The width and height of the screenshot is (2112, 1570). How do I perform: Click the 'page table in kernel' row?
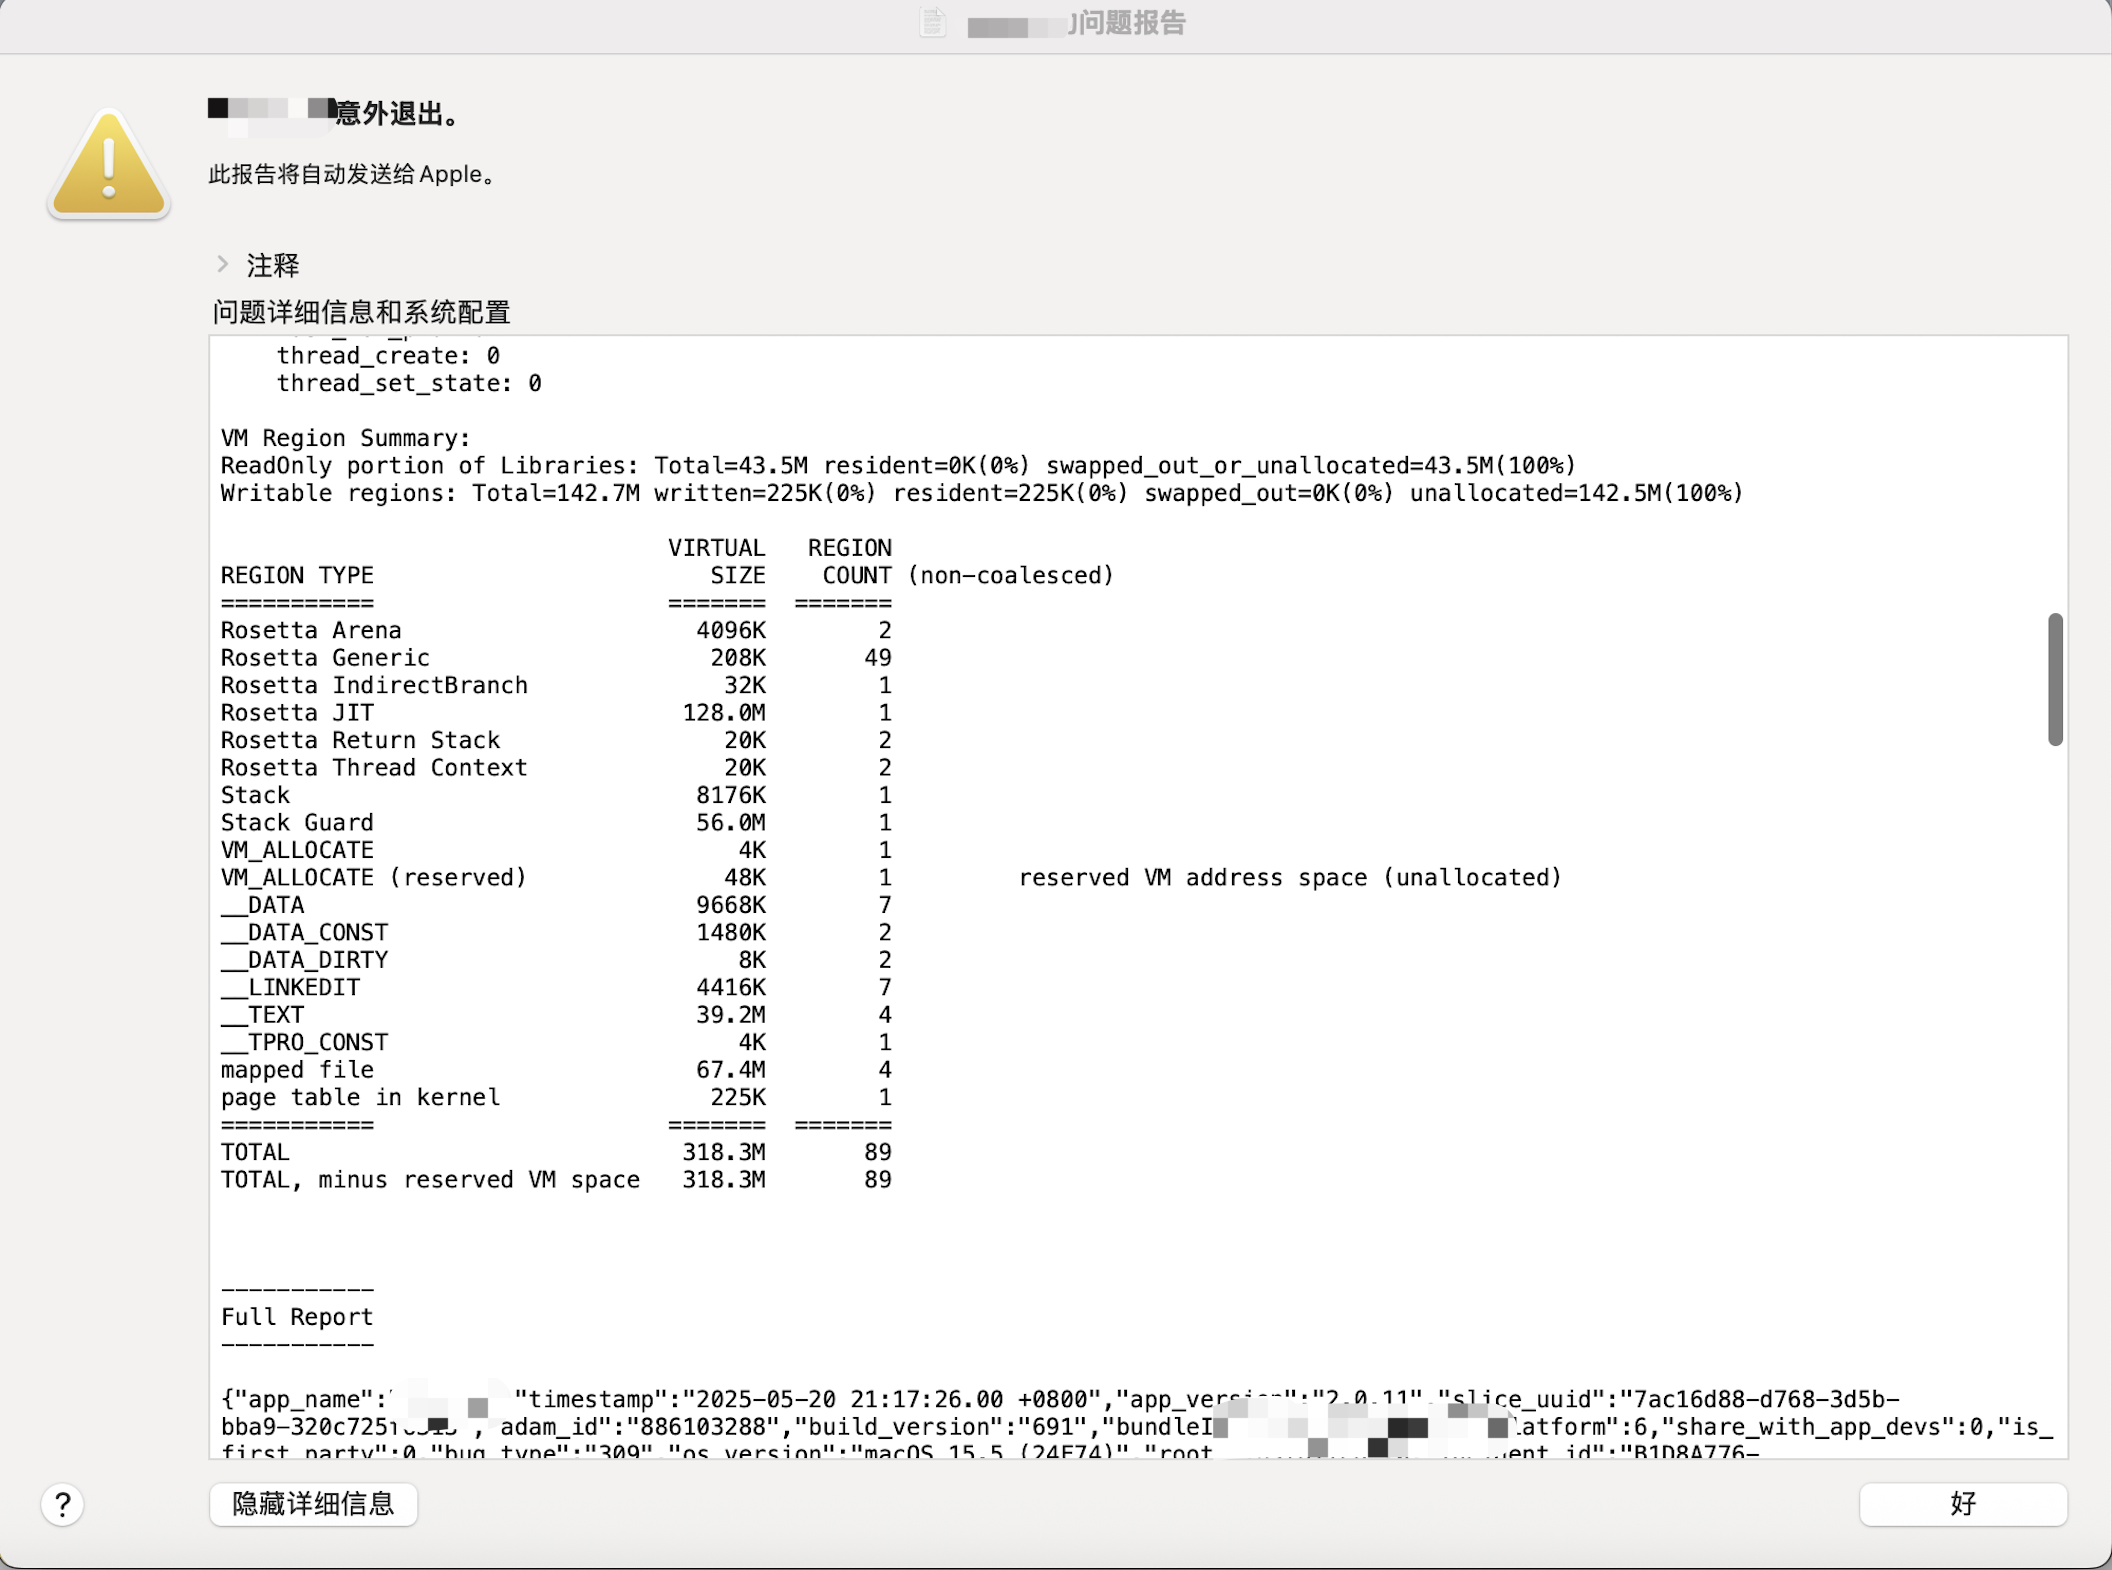tap(556, 1098)
